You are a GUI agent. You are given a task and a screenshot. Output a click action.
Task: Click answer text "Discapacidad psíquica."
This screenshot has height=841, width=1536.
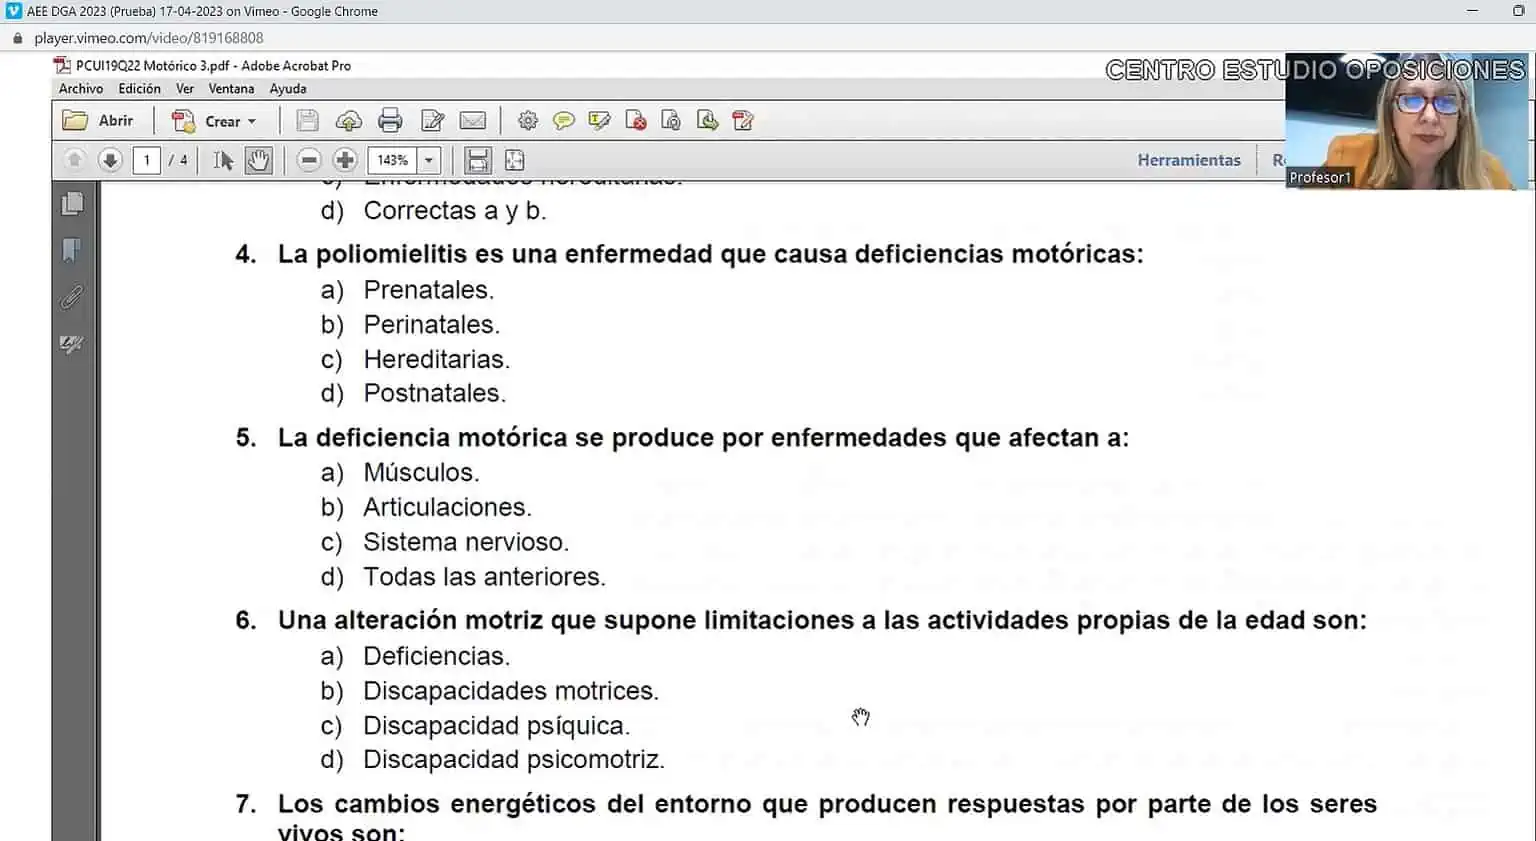[x=497, y=726]
